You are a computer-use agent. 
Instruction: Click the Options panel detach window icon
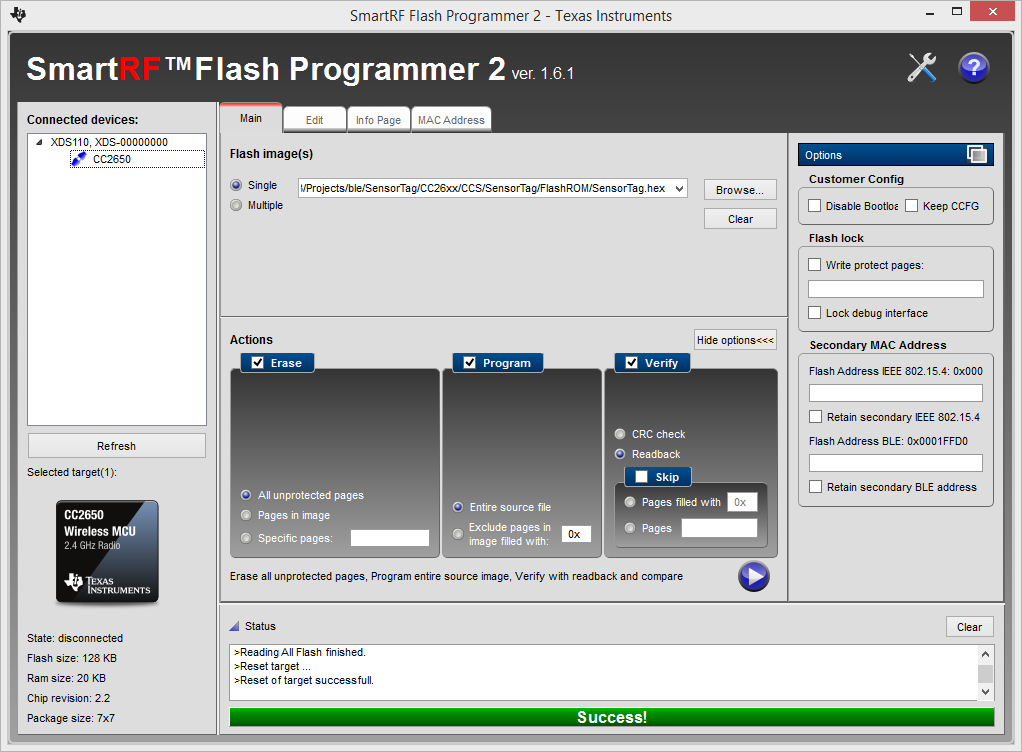[976, 154]
